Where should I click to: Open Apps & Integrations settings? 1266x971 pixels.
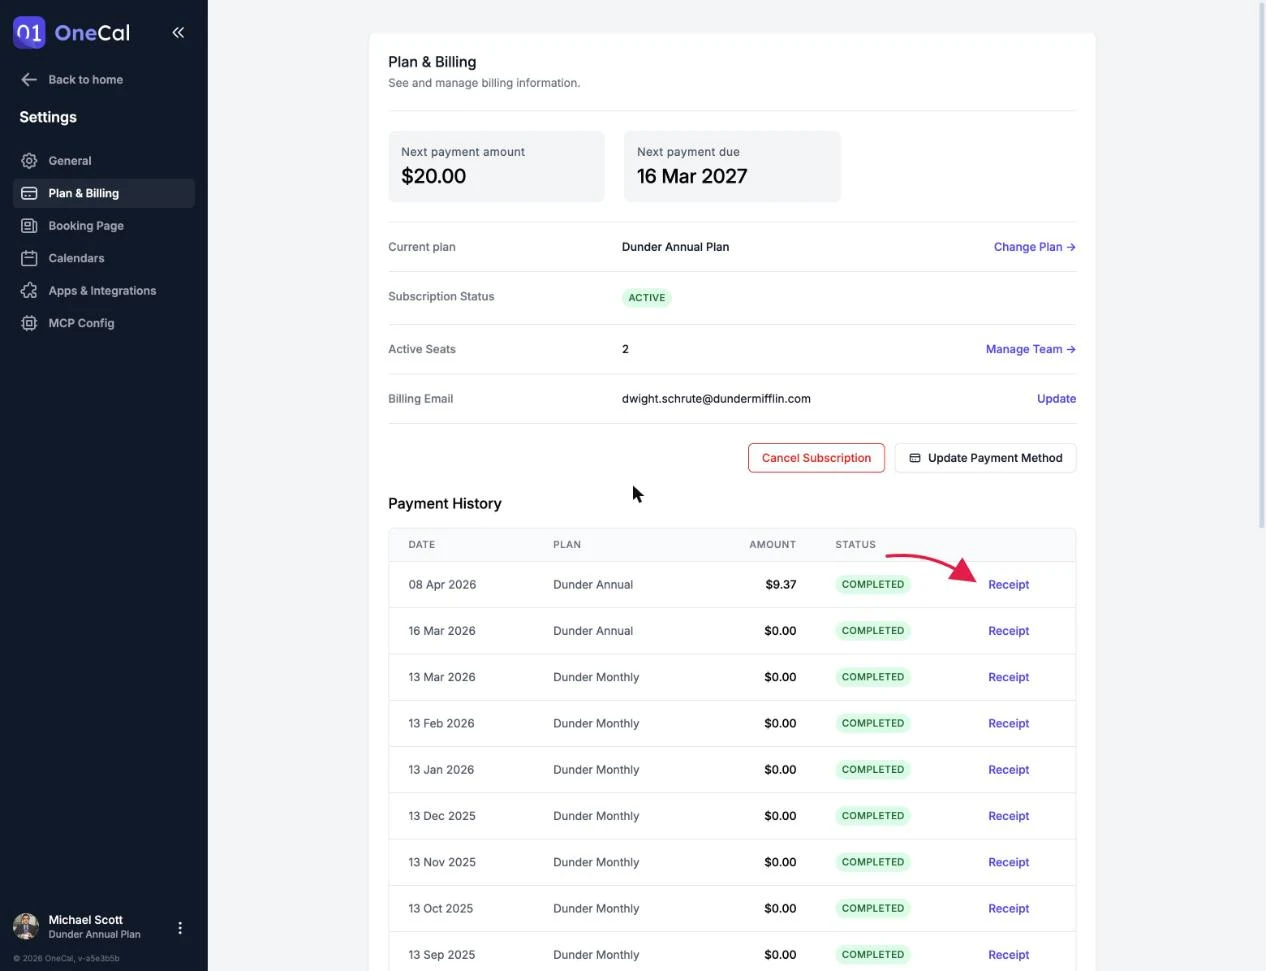pyautogui.click(x=104, y=291)
